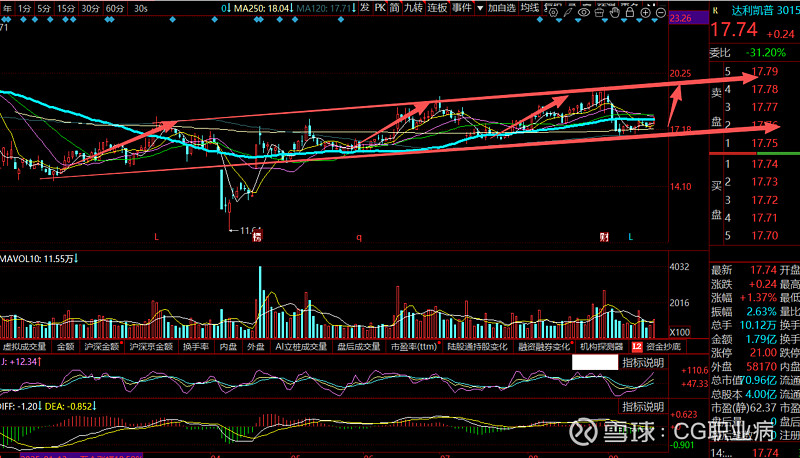This screenshot has width=800, height=458.
Task: Click sell level 5 price 17.79
Action: [764, 72]
